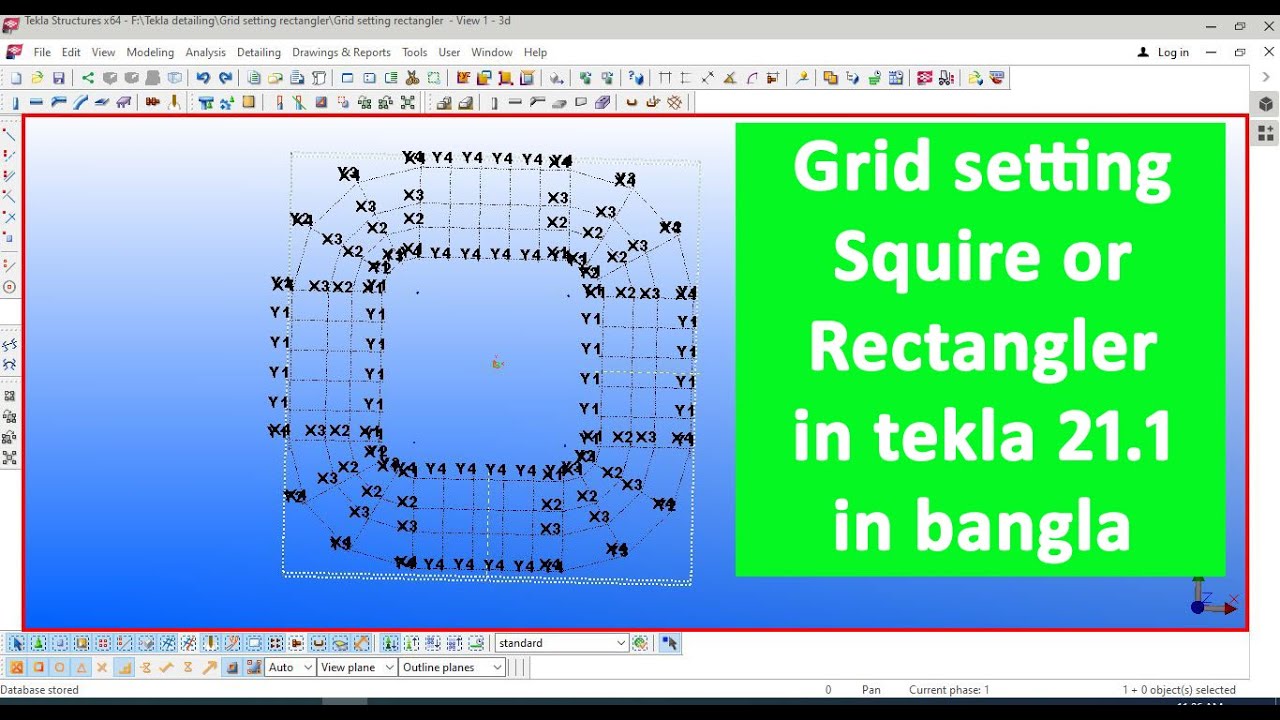Open the 3D cube side panel icon

click(x=1265, y=104)
